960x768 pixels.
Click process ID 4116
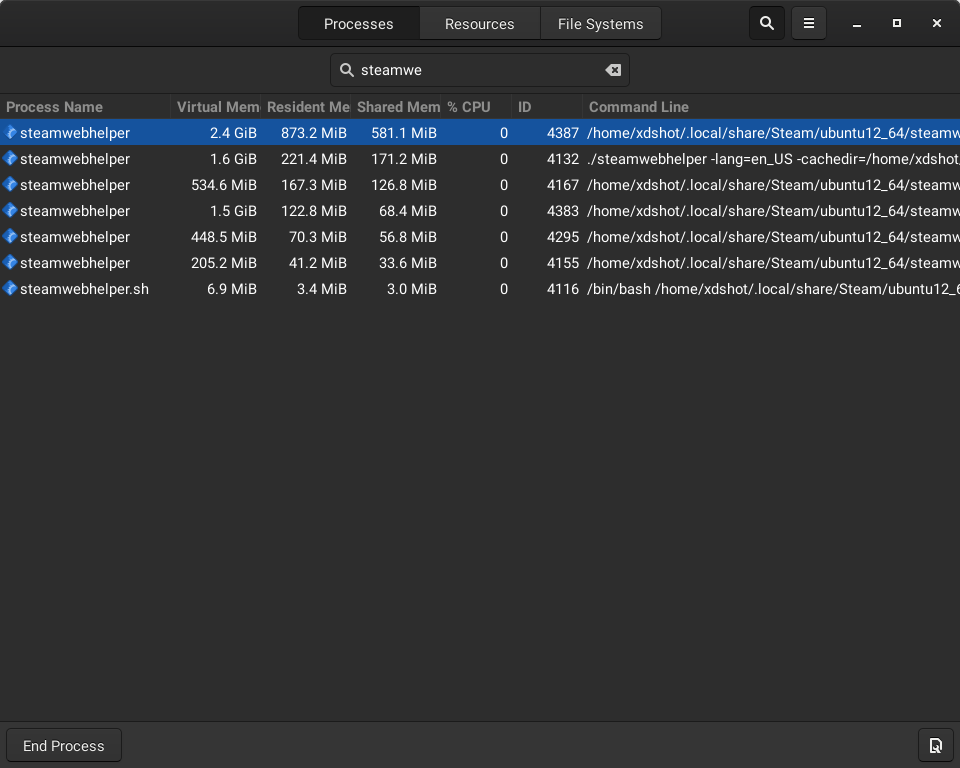tap(563, 289)
